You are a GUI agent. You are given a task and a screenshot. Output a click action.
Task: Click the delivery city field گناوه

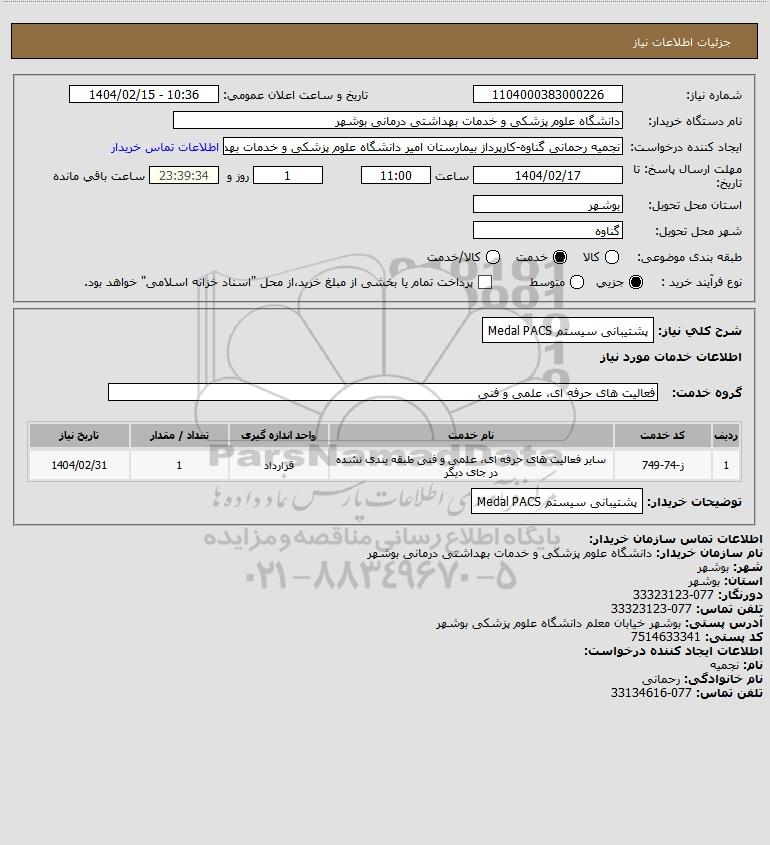tap(547, 230)
